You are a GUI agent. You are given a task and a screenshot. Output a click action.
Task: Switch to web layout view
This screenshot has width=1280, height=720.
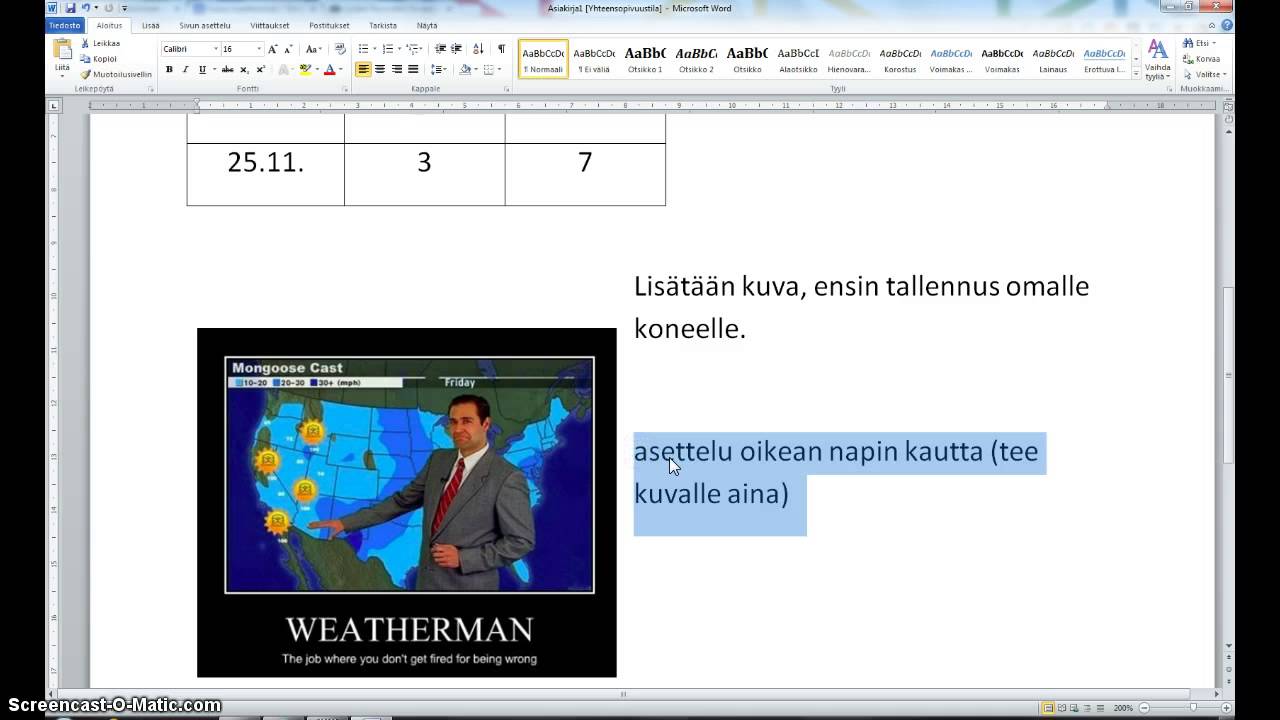[x=1074, y=708]
